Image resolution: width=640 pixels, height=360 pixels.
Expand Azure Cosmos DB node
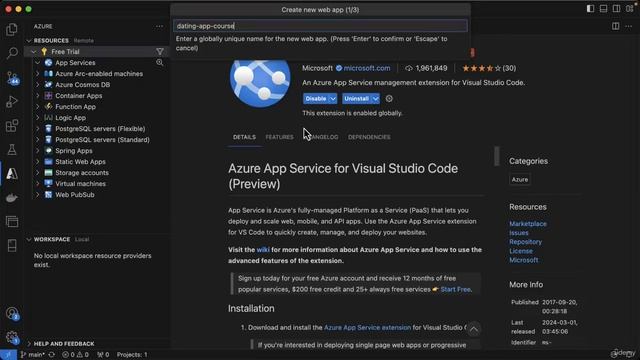38,85
